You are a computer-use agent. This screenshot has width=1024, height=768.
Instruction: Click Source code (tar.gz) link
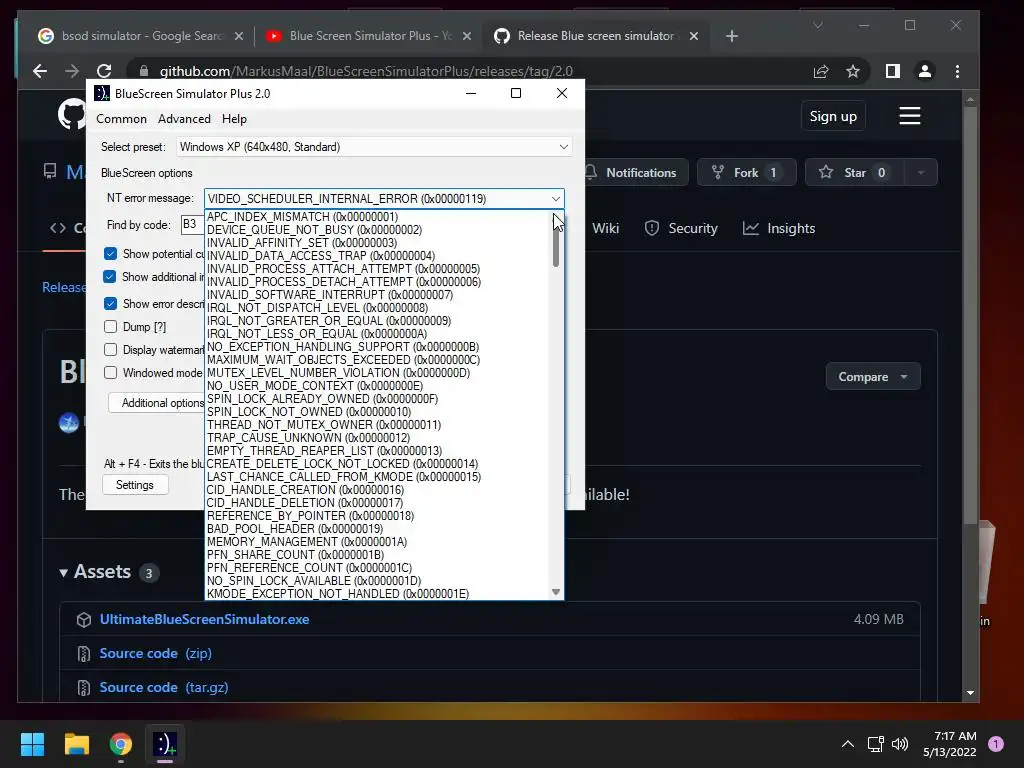(x=164, y=688)
